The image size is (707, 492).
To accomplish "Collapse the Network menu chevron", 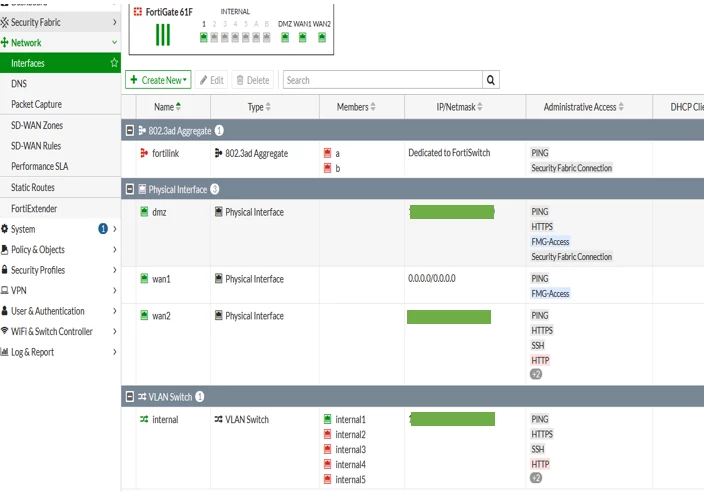I will [115, 42].
